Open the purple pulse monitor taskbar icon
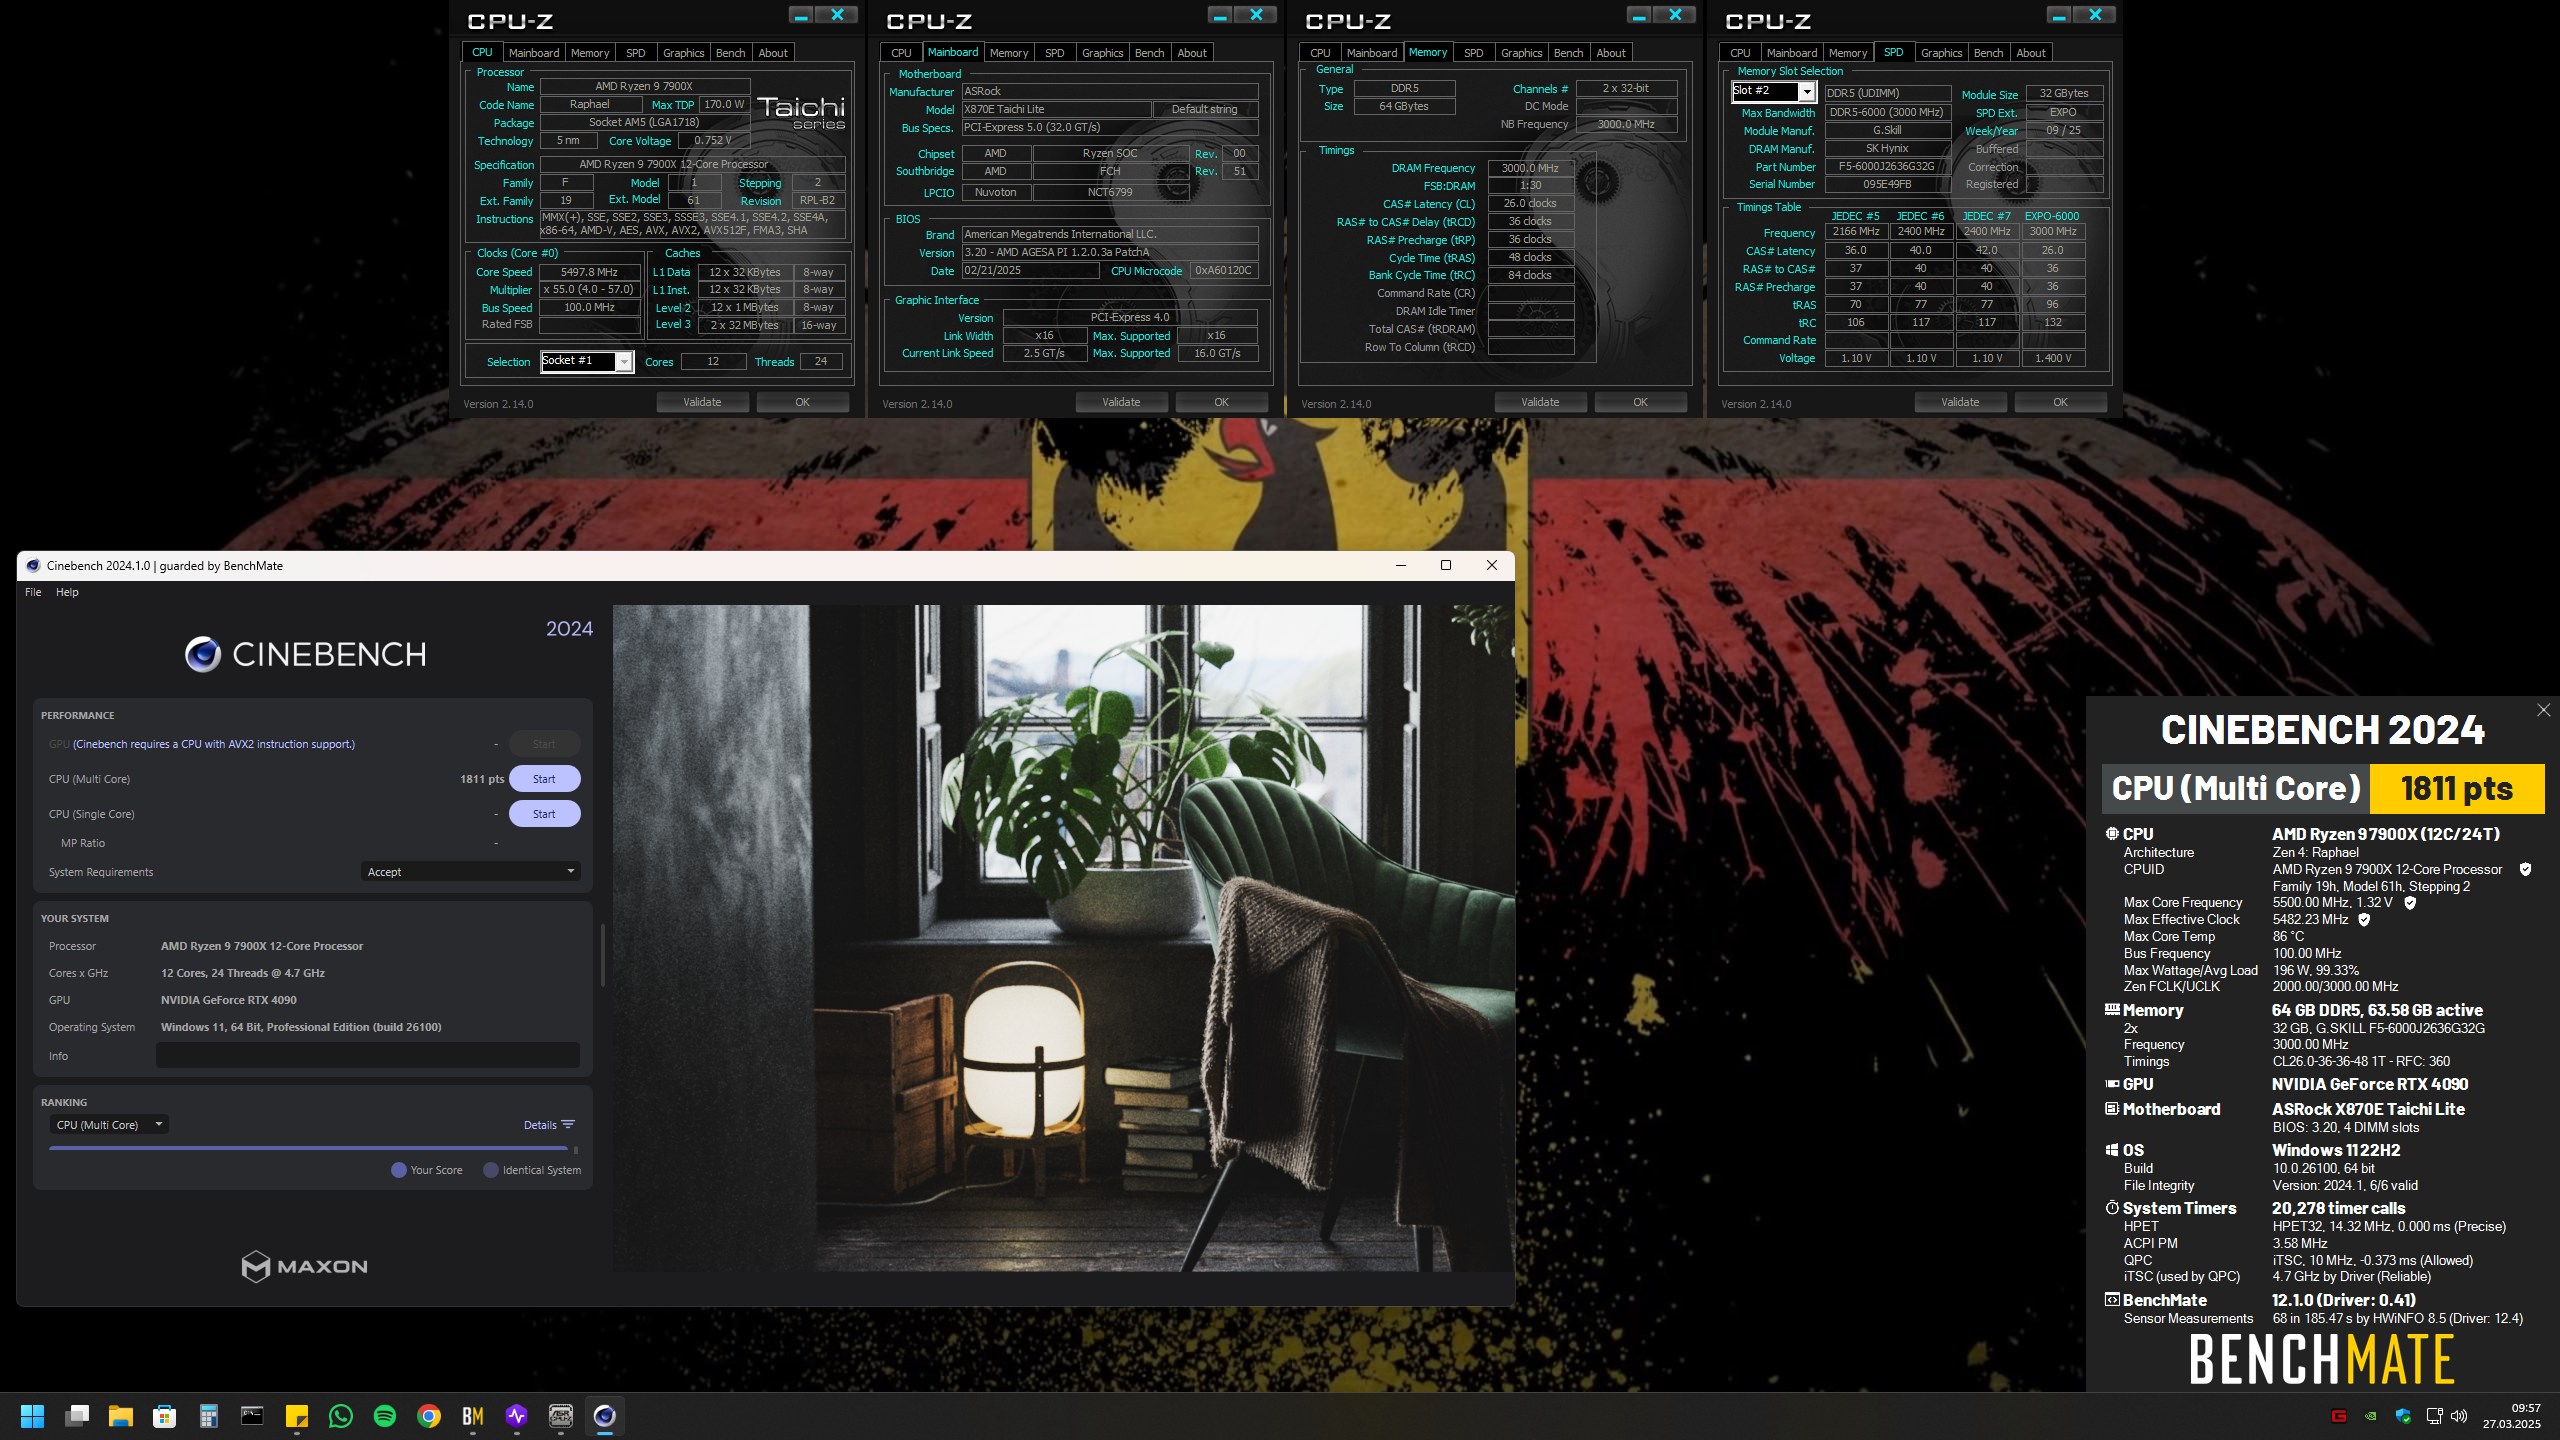 click(516, 1416)
